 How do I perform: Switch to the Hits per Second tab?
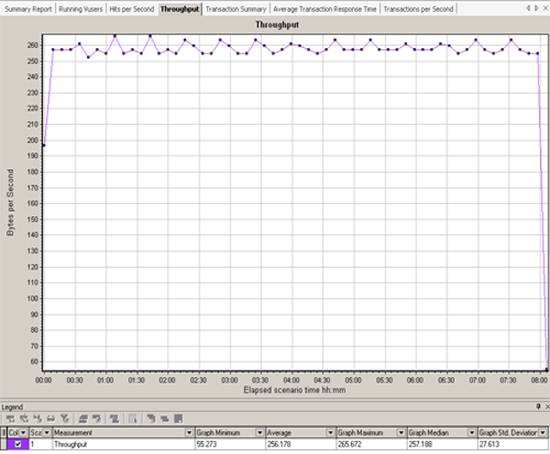[x=132, y=9]
